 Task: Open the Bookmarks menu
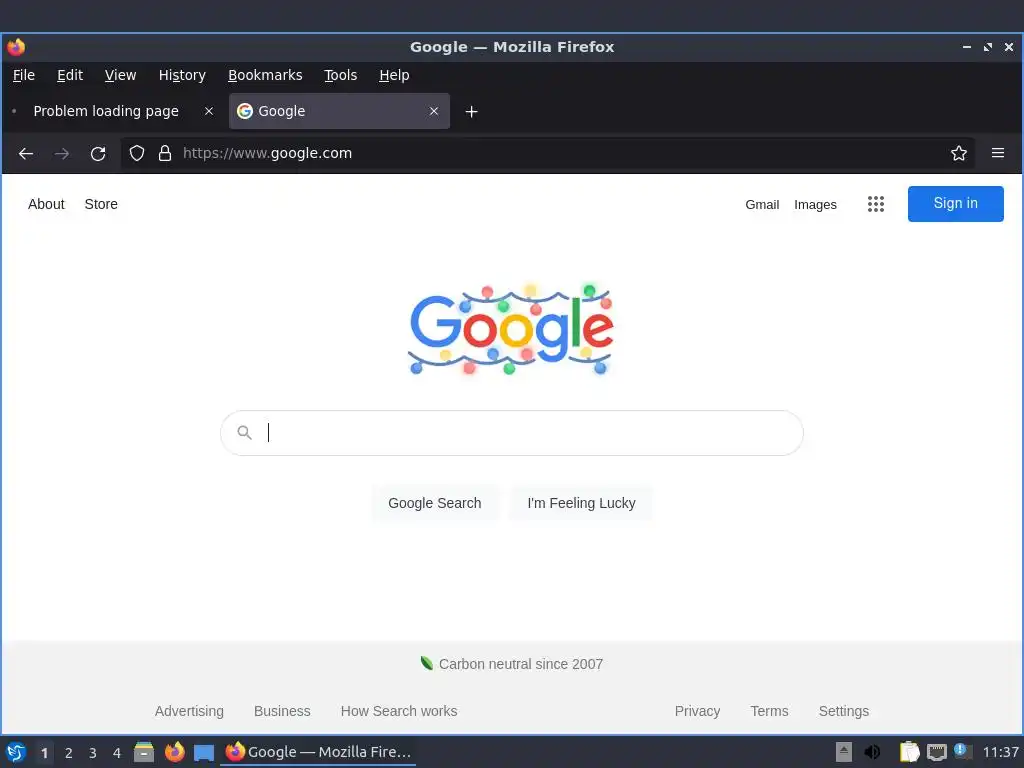tap(265, 75)
